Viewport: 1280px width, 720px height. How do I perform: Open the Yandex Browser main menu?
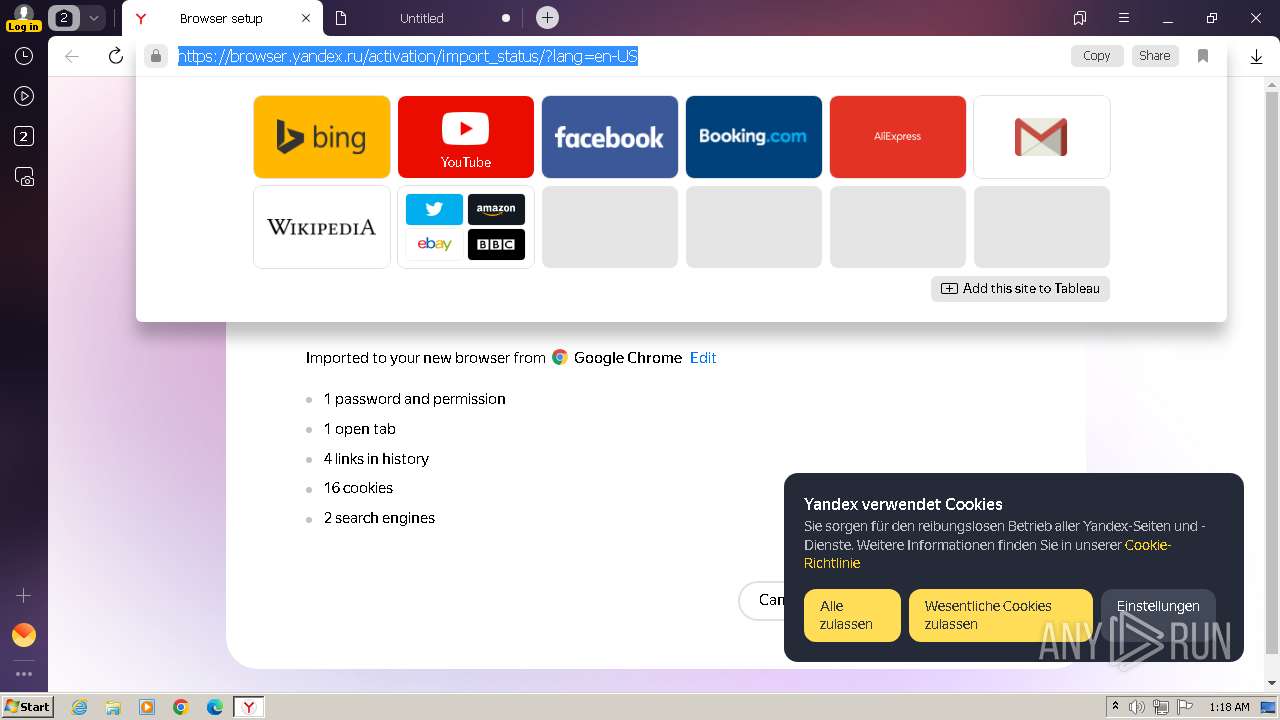coord(1124,18)
